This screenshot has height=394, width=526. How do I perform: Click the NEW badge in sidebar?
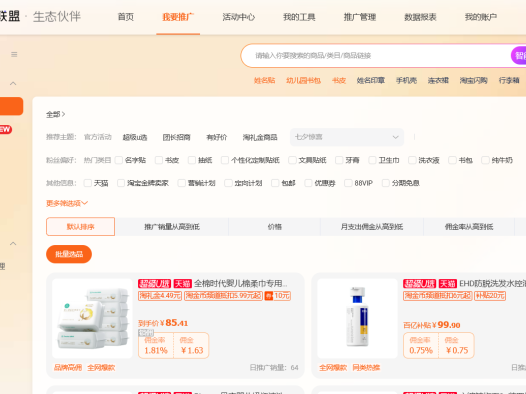(x=6, y=129)
